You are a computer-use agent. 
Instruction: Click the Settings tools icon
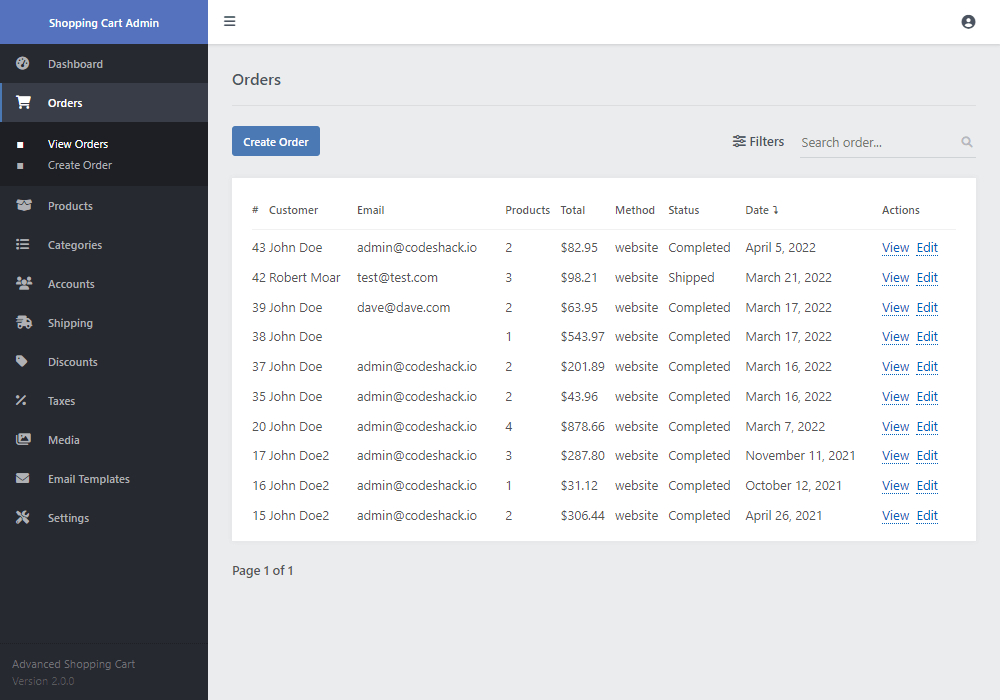[x=22, y=517]
